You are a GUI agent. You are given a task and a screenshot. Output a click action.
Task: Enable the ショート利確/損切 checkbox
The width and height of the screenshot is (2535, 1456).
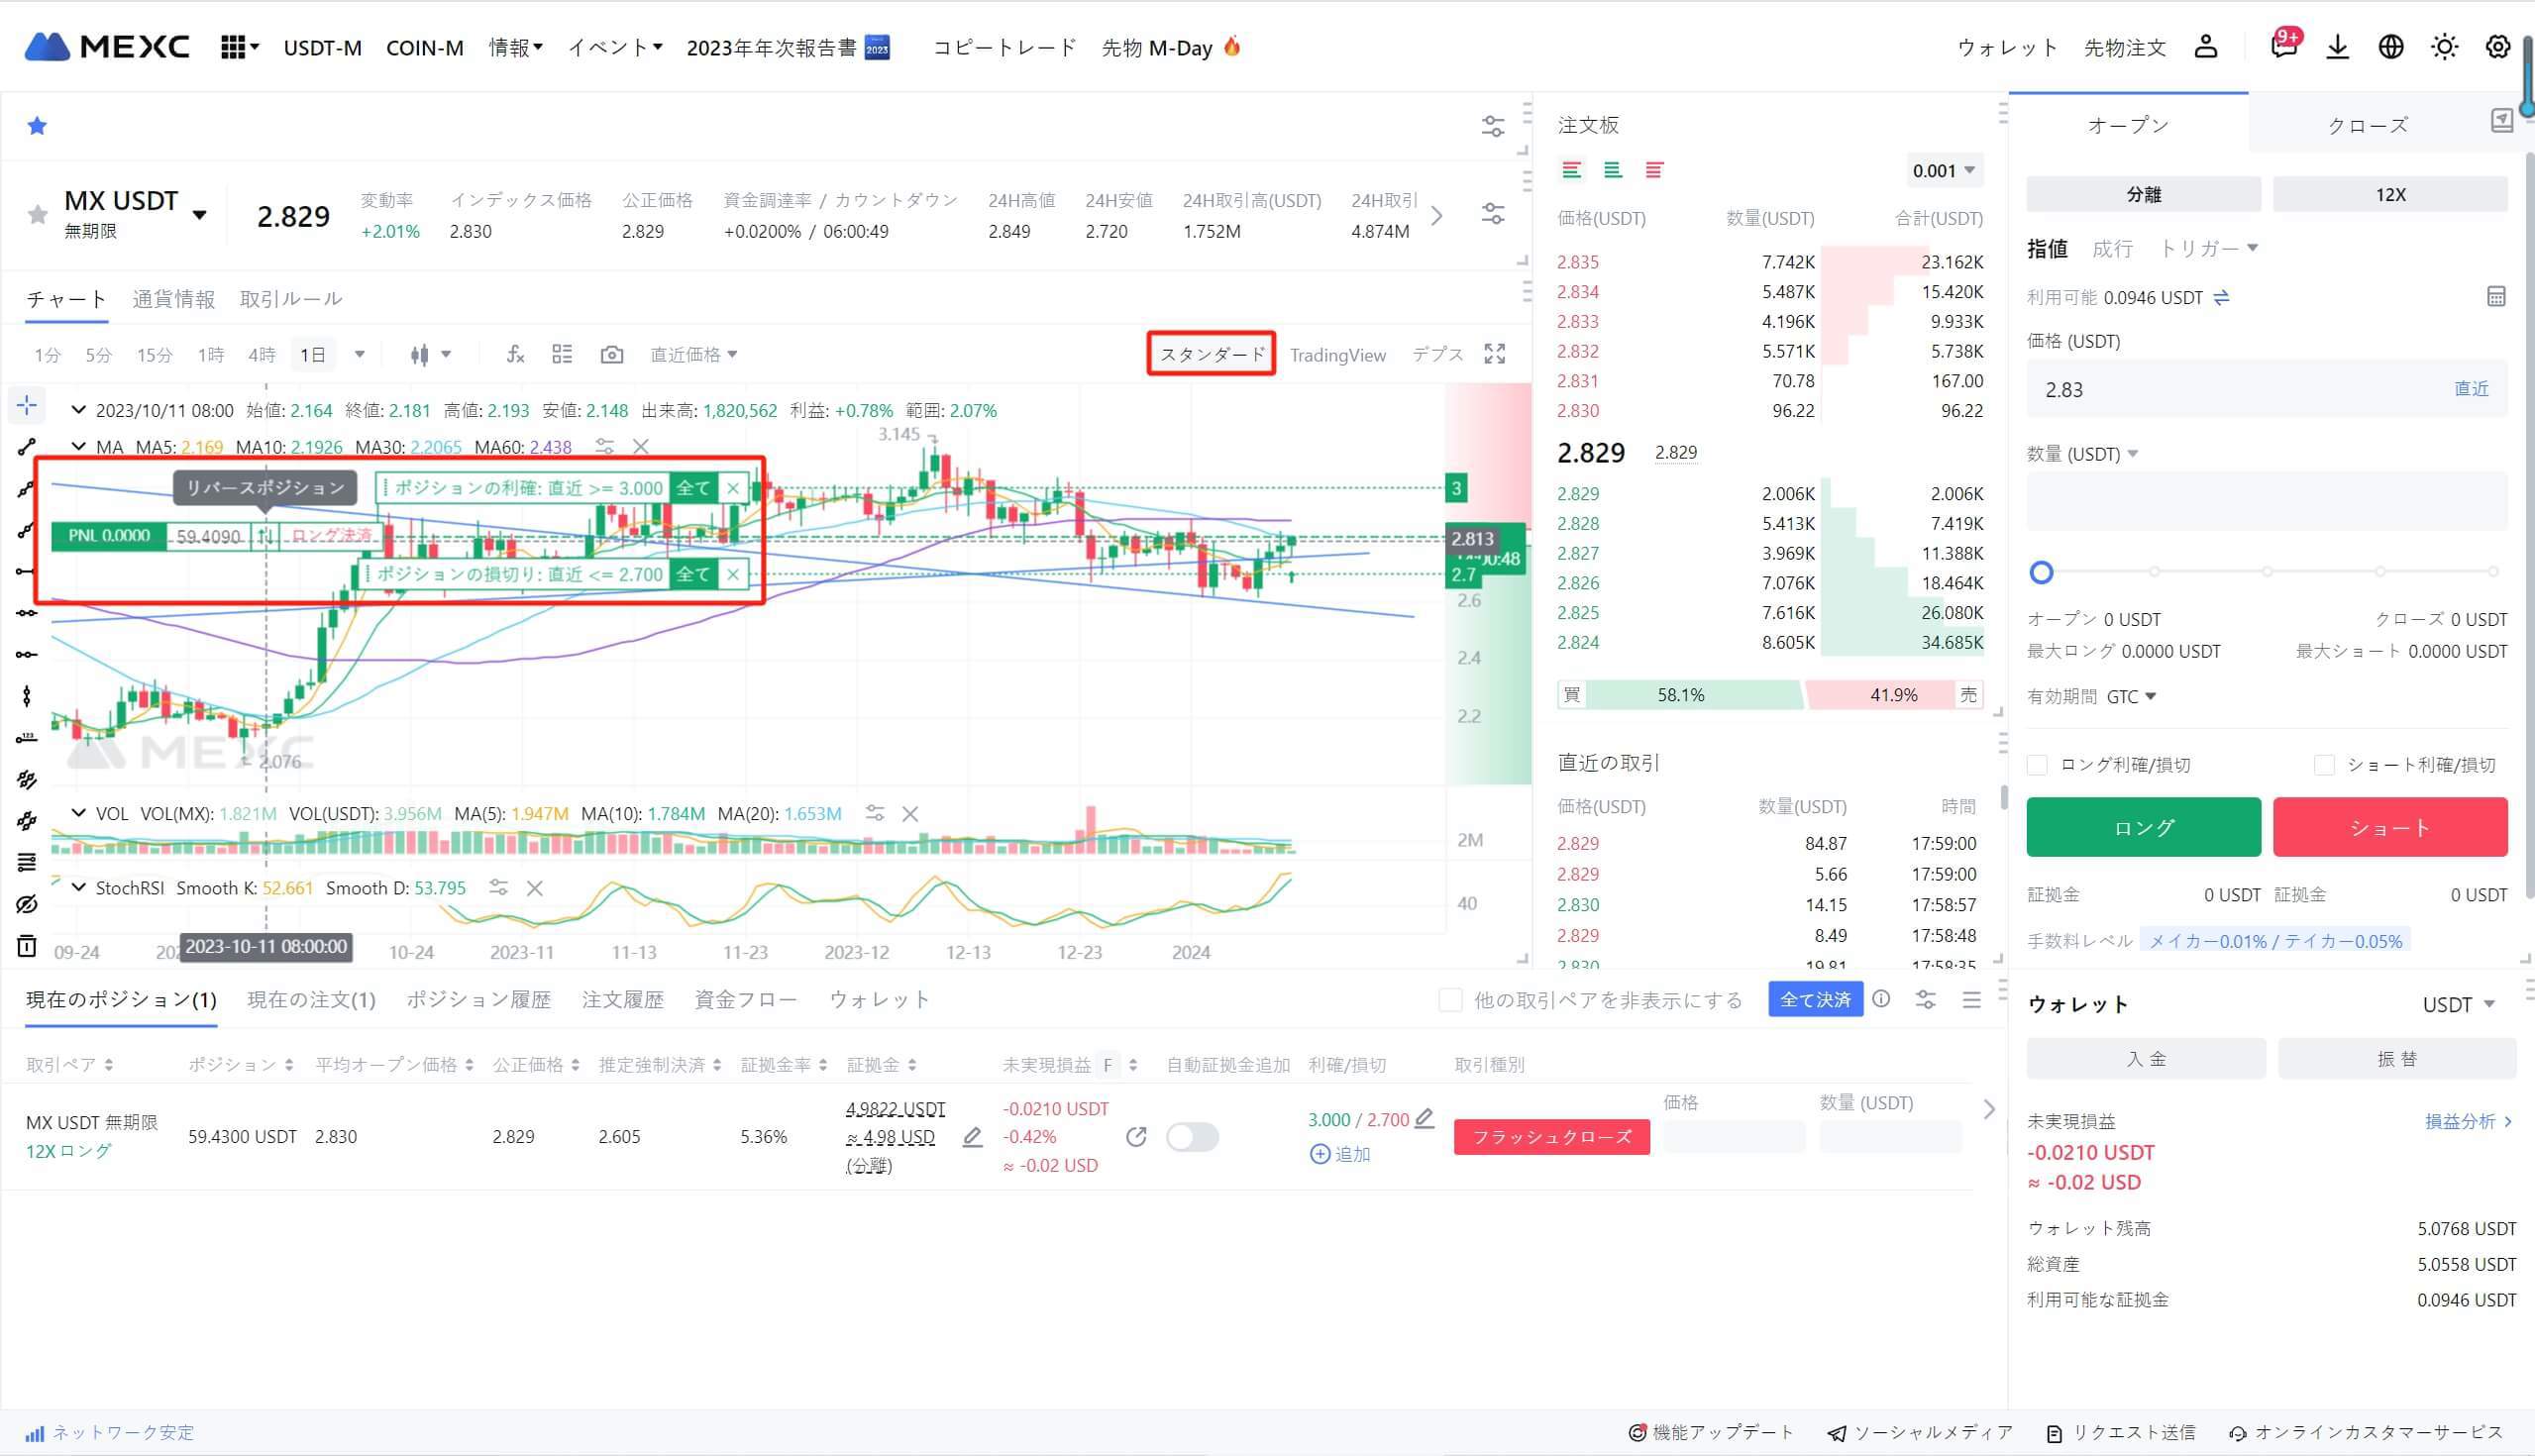pos(2325,765)
